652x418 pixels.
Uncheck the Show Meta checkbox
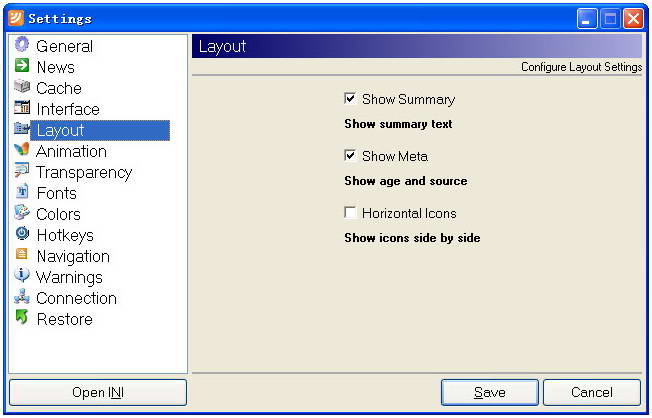pos(350,156)
